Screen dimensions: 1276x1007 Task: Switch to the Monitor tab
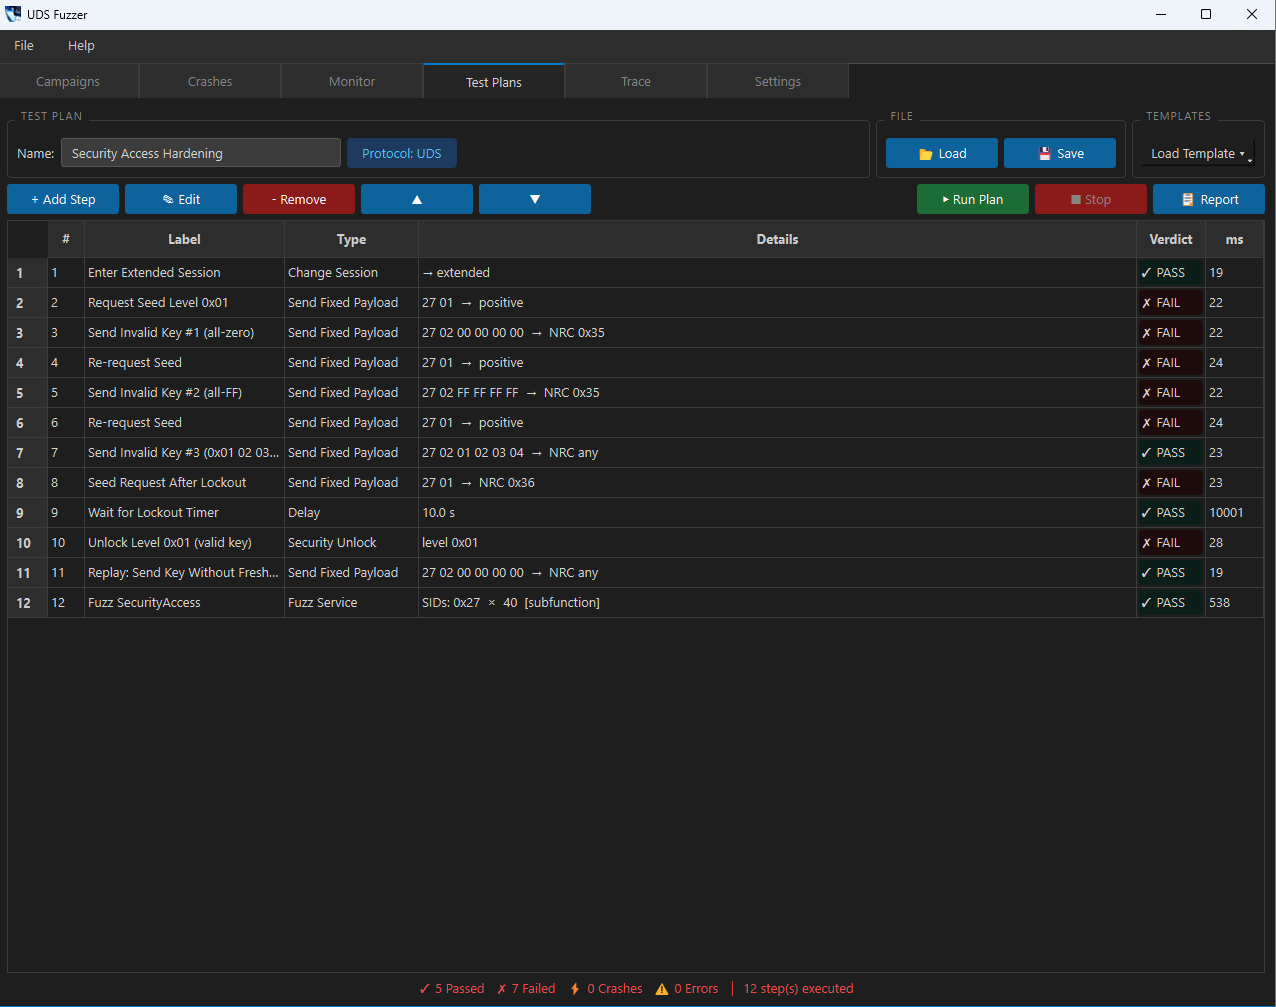352,82
